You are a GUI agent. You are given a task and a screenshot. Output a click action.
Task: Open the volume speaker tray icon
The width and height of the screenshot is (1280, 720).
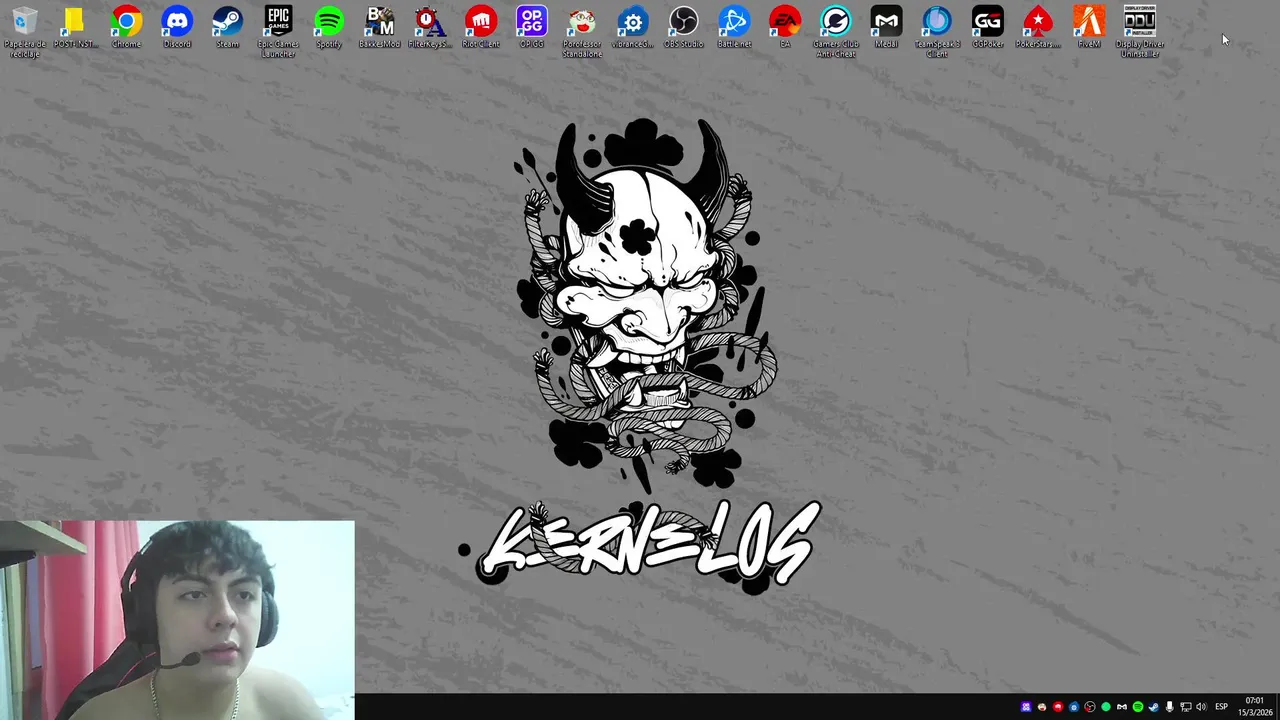coord(1201,707)
